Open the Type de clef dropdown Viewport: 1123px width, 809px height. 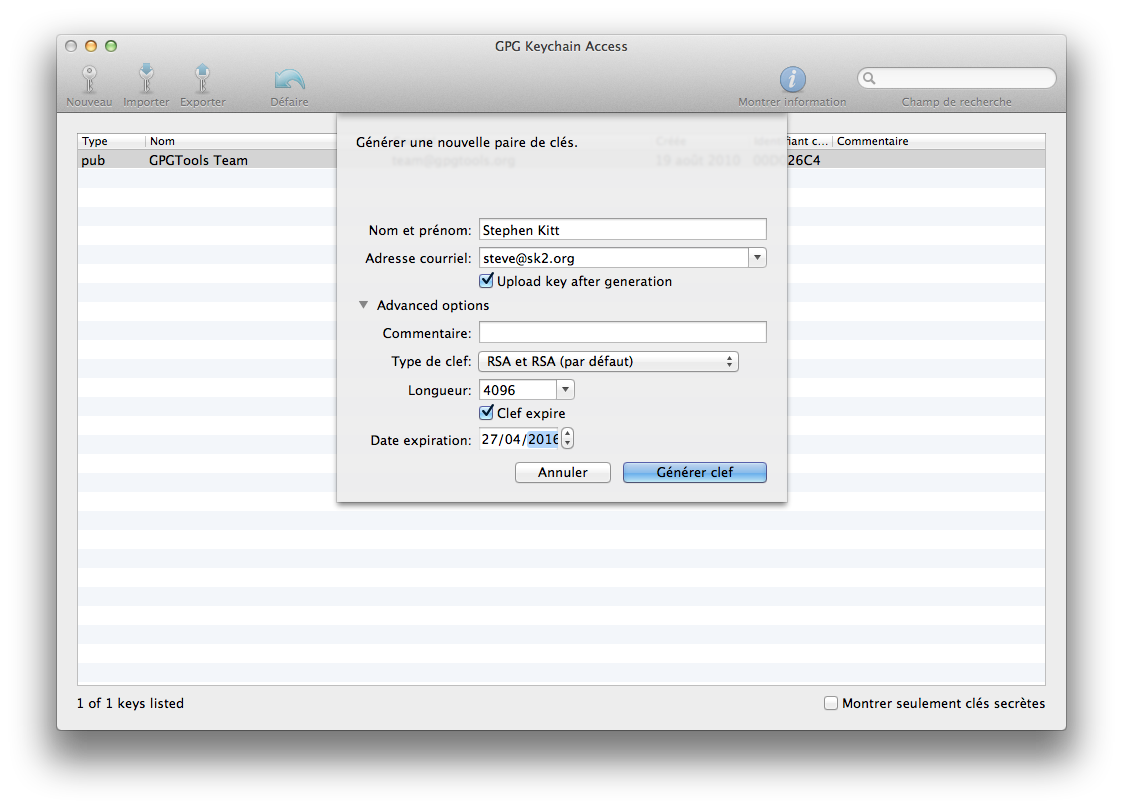pos(608,362)
